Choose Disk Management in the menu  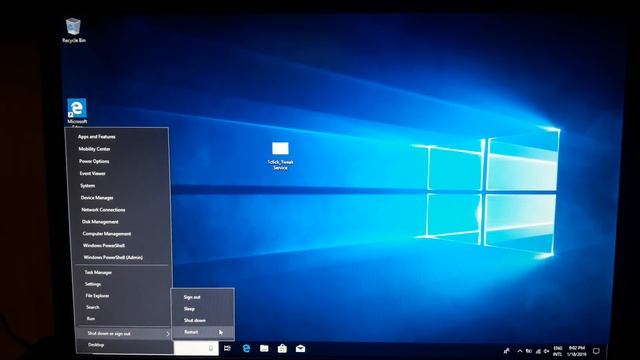pos(100,222)
